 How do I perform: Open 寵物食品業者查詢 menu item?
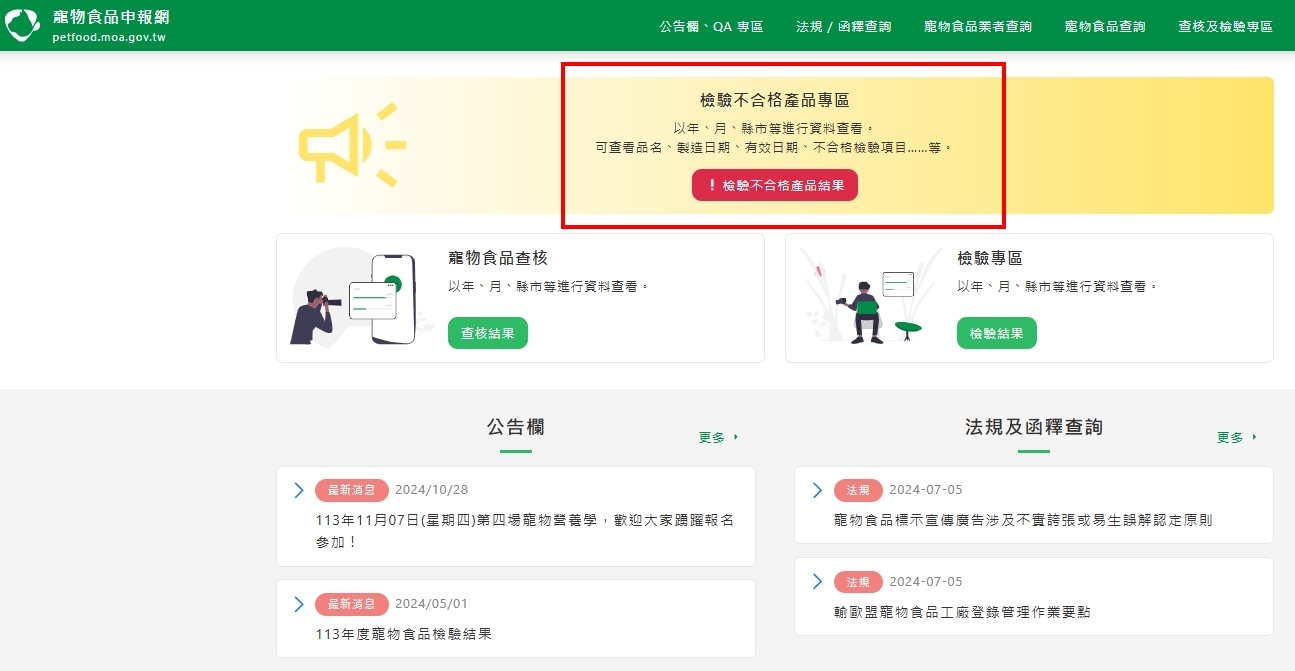click(x=977, y=27)
